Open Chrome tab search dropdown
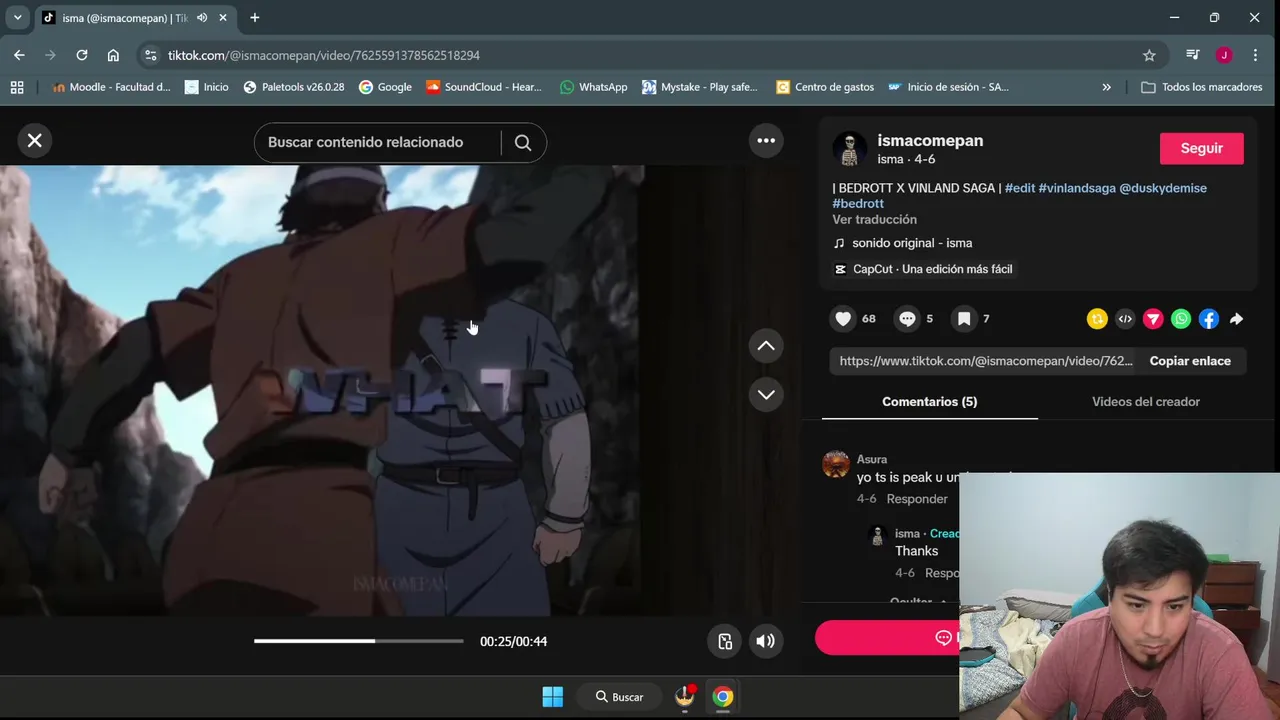This screenshot has width=1280, height=720. [17, 18]
